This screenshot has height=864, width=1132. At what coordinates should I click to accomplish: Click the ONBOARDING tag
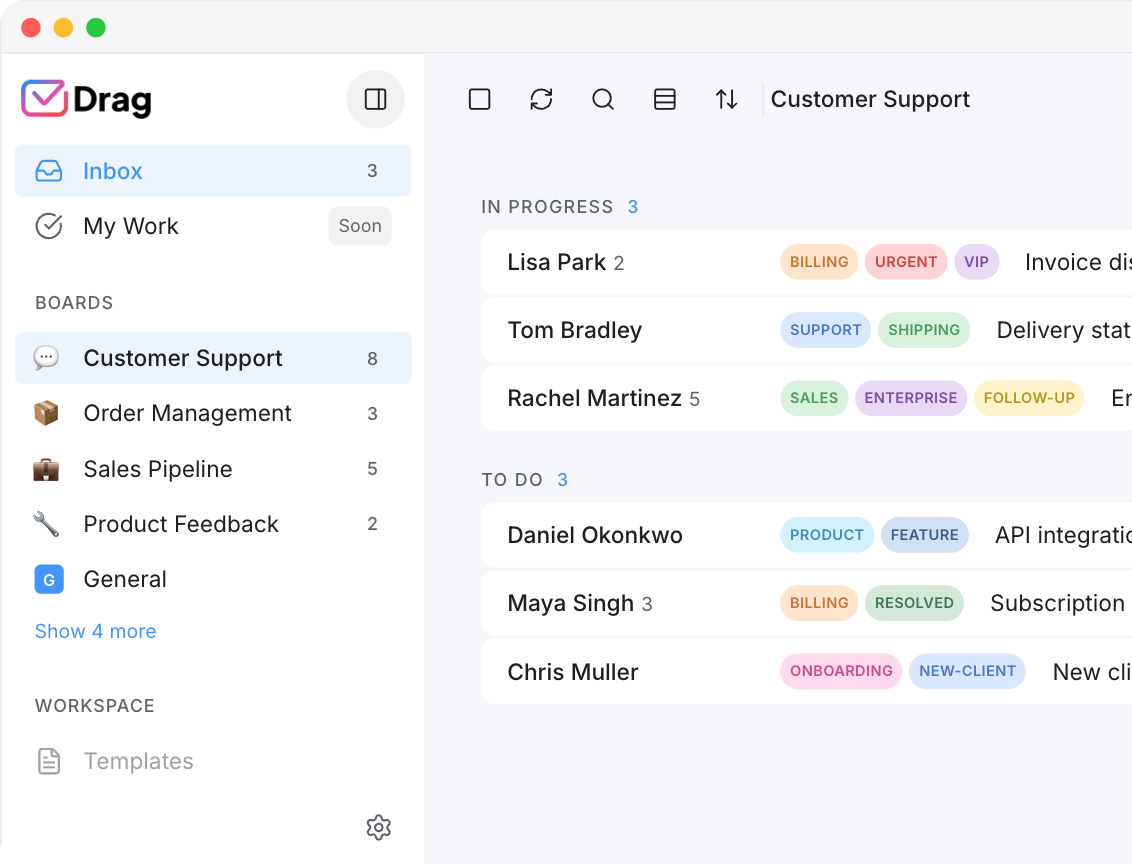pos(841,671)
